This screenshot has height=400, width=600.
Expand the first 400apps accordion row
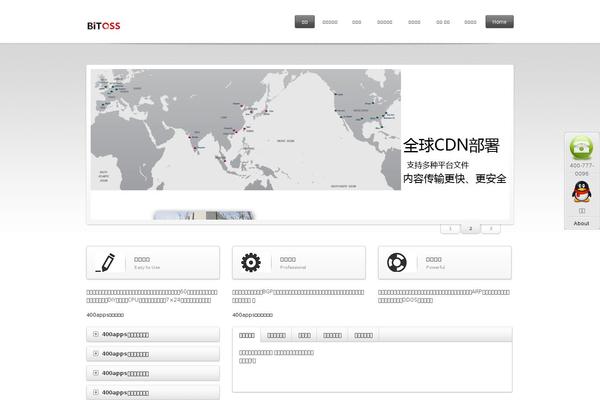tap(153, 334)
